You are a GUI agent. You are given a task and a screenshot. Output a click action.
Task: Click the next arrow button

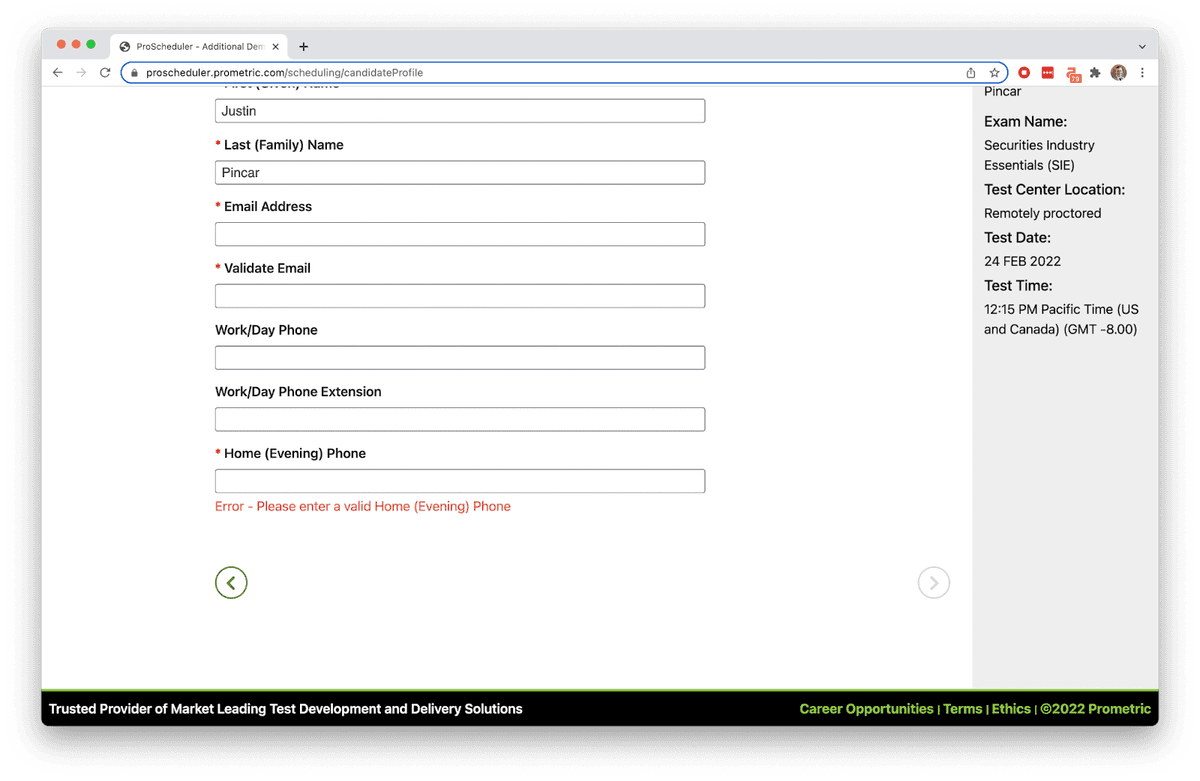[x=933, y=583]
